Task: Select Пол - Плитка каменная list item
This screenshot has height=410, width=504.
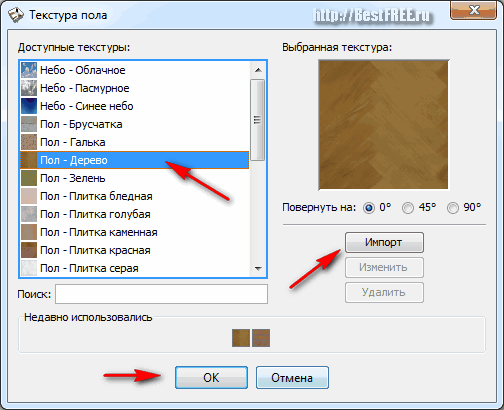Action: click(x=135, y=232)
